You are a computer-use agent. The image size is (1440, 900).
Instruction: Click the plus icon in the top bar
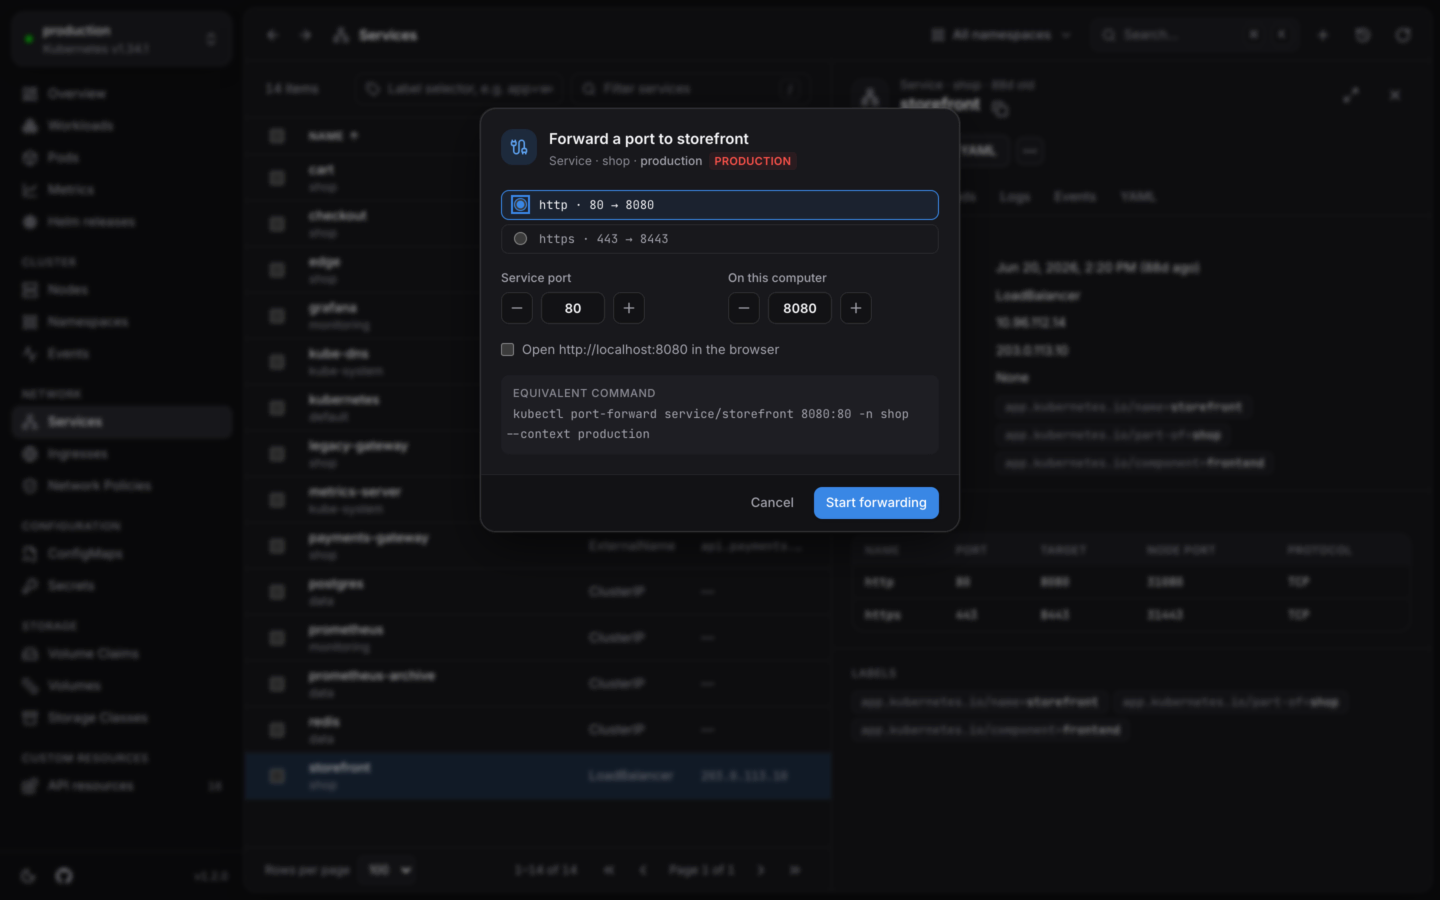click(1323, 35)
